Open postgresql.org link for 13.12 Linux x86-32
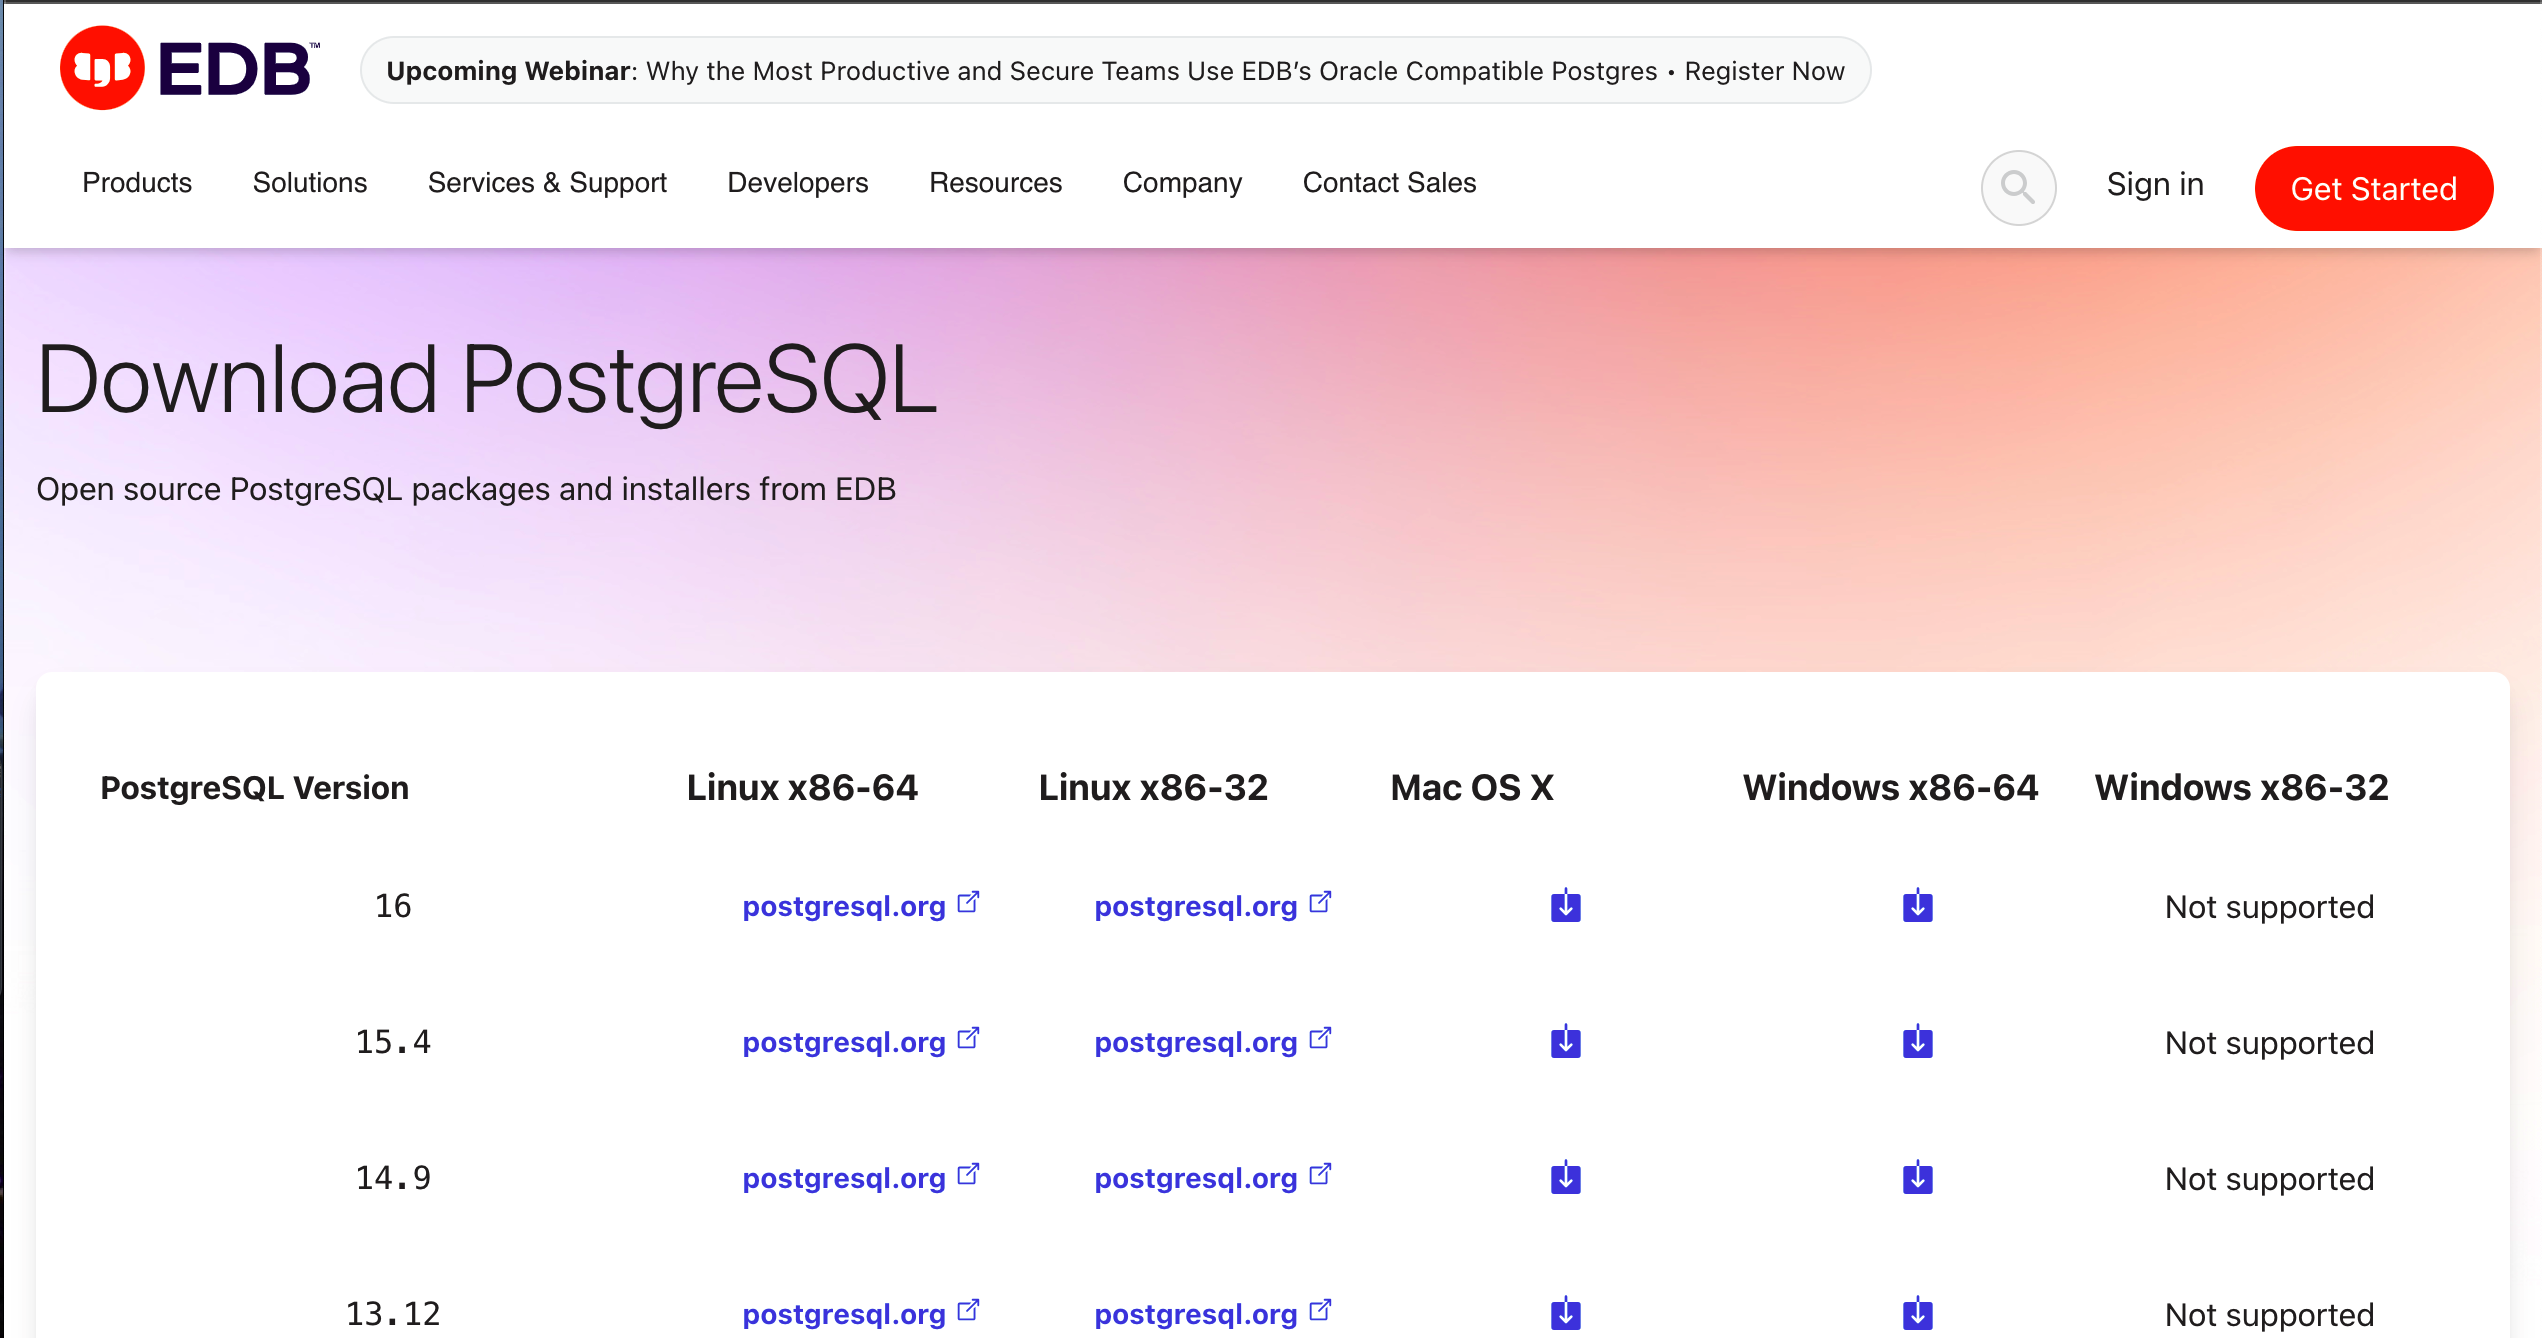The image size is (2542, 1338). pos(1212,1314)
